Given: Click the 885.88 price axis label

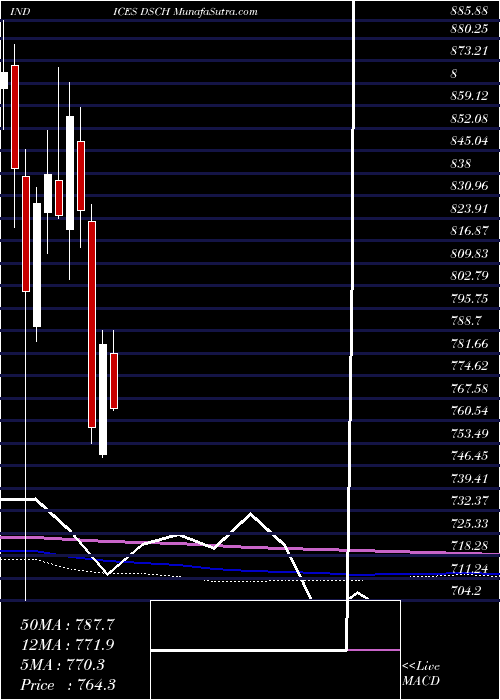Looking at the screenshot, I should click(468, 12).
